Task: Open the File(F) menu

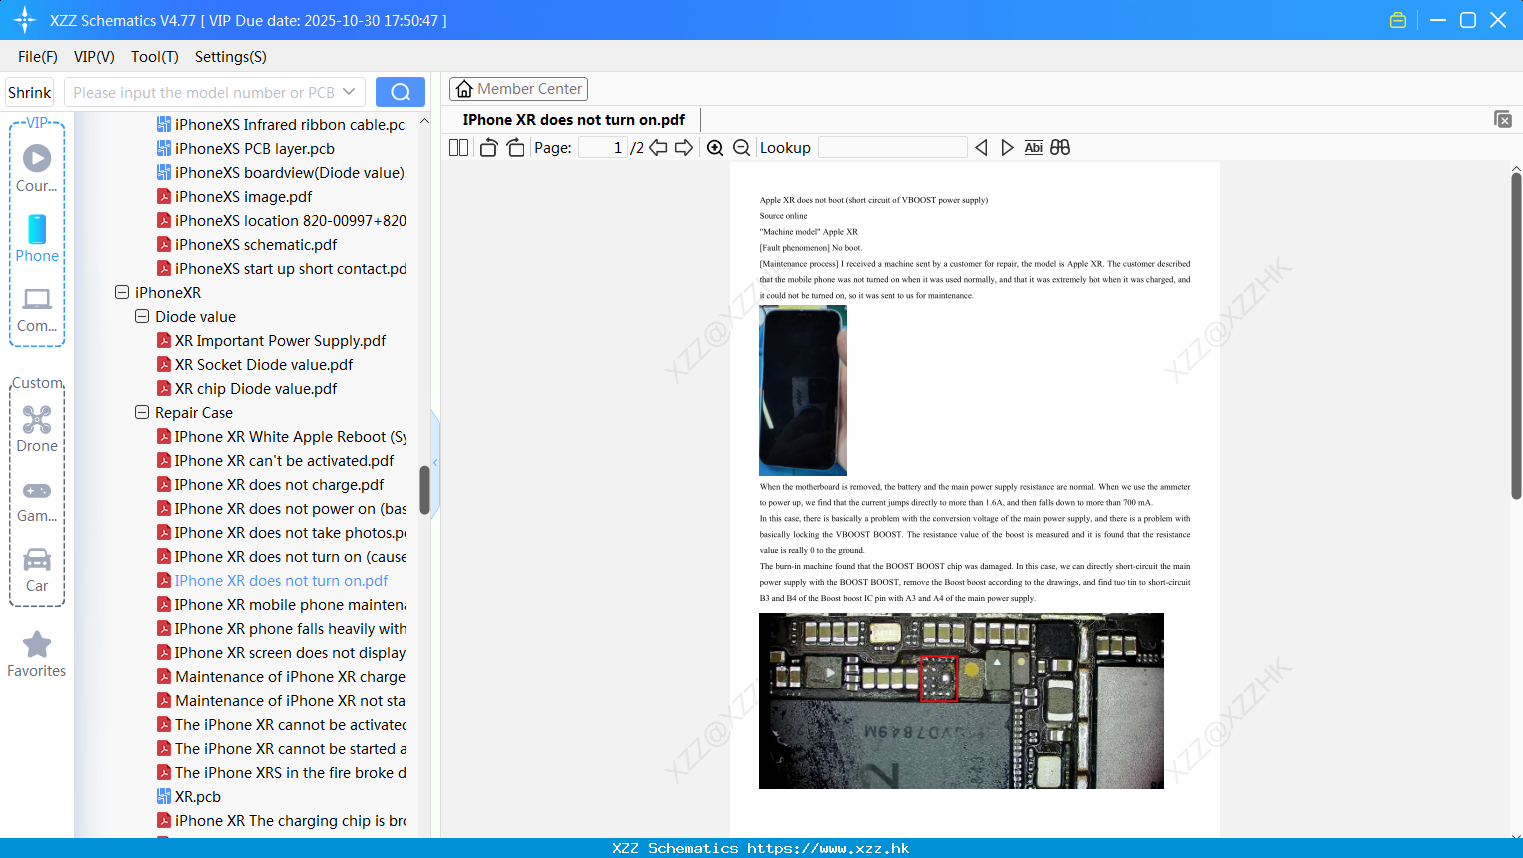Action: click(38, 57)
